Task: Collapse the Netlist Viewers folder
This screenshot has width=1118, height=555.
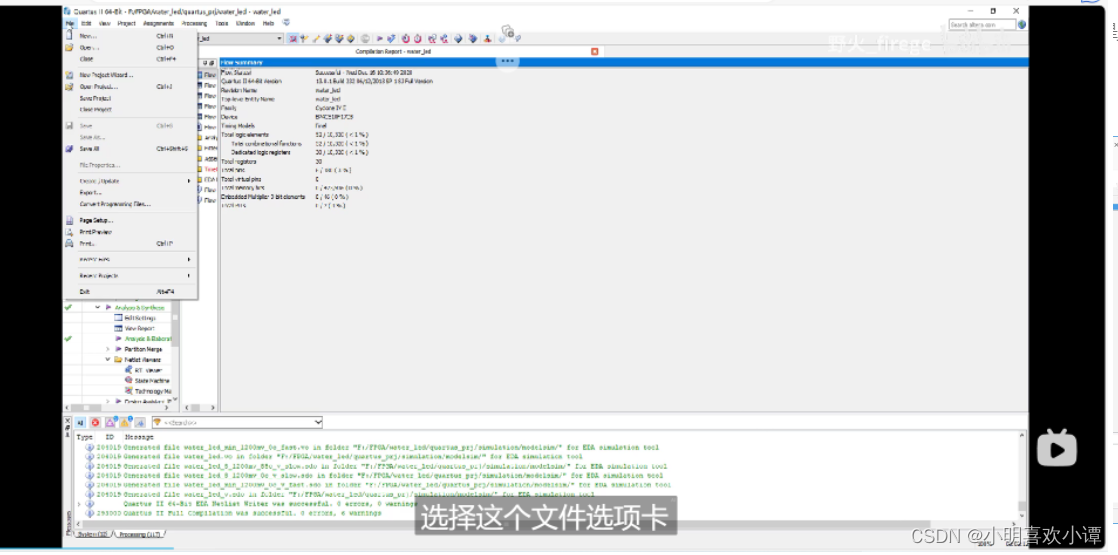Action: pos(108,360)
